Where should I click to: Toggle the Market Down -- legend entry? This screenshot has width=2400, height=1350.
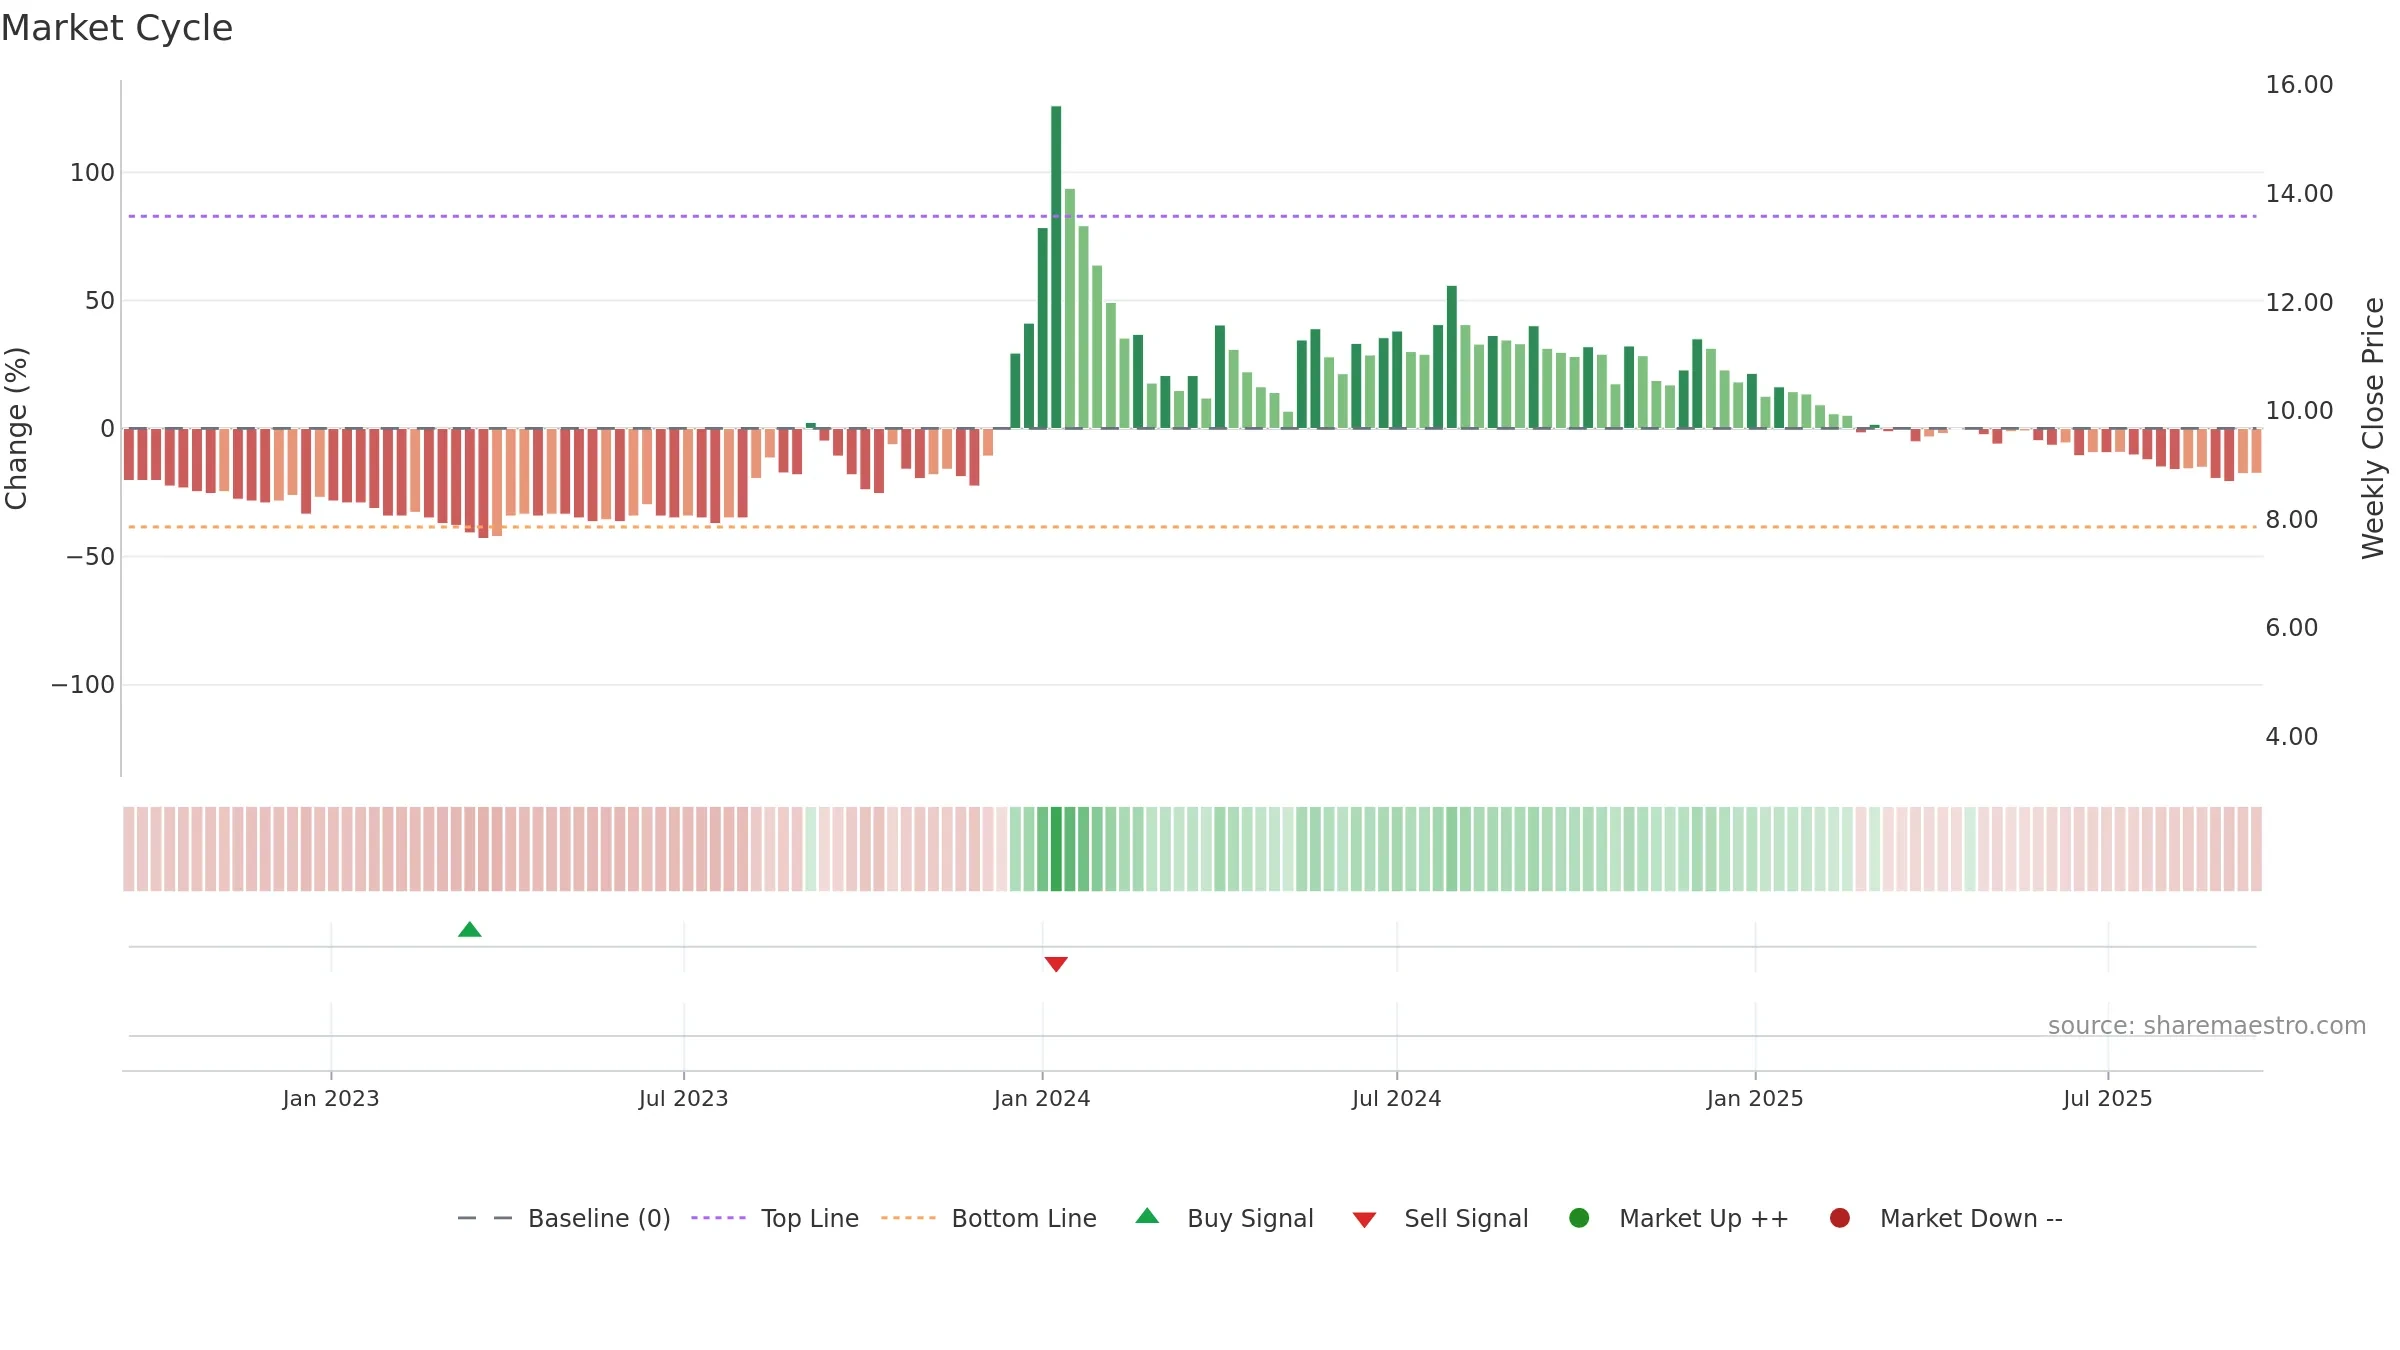(x=1945, y=1218)
